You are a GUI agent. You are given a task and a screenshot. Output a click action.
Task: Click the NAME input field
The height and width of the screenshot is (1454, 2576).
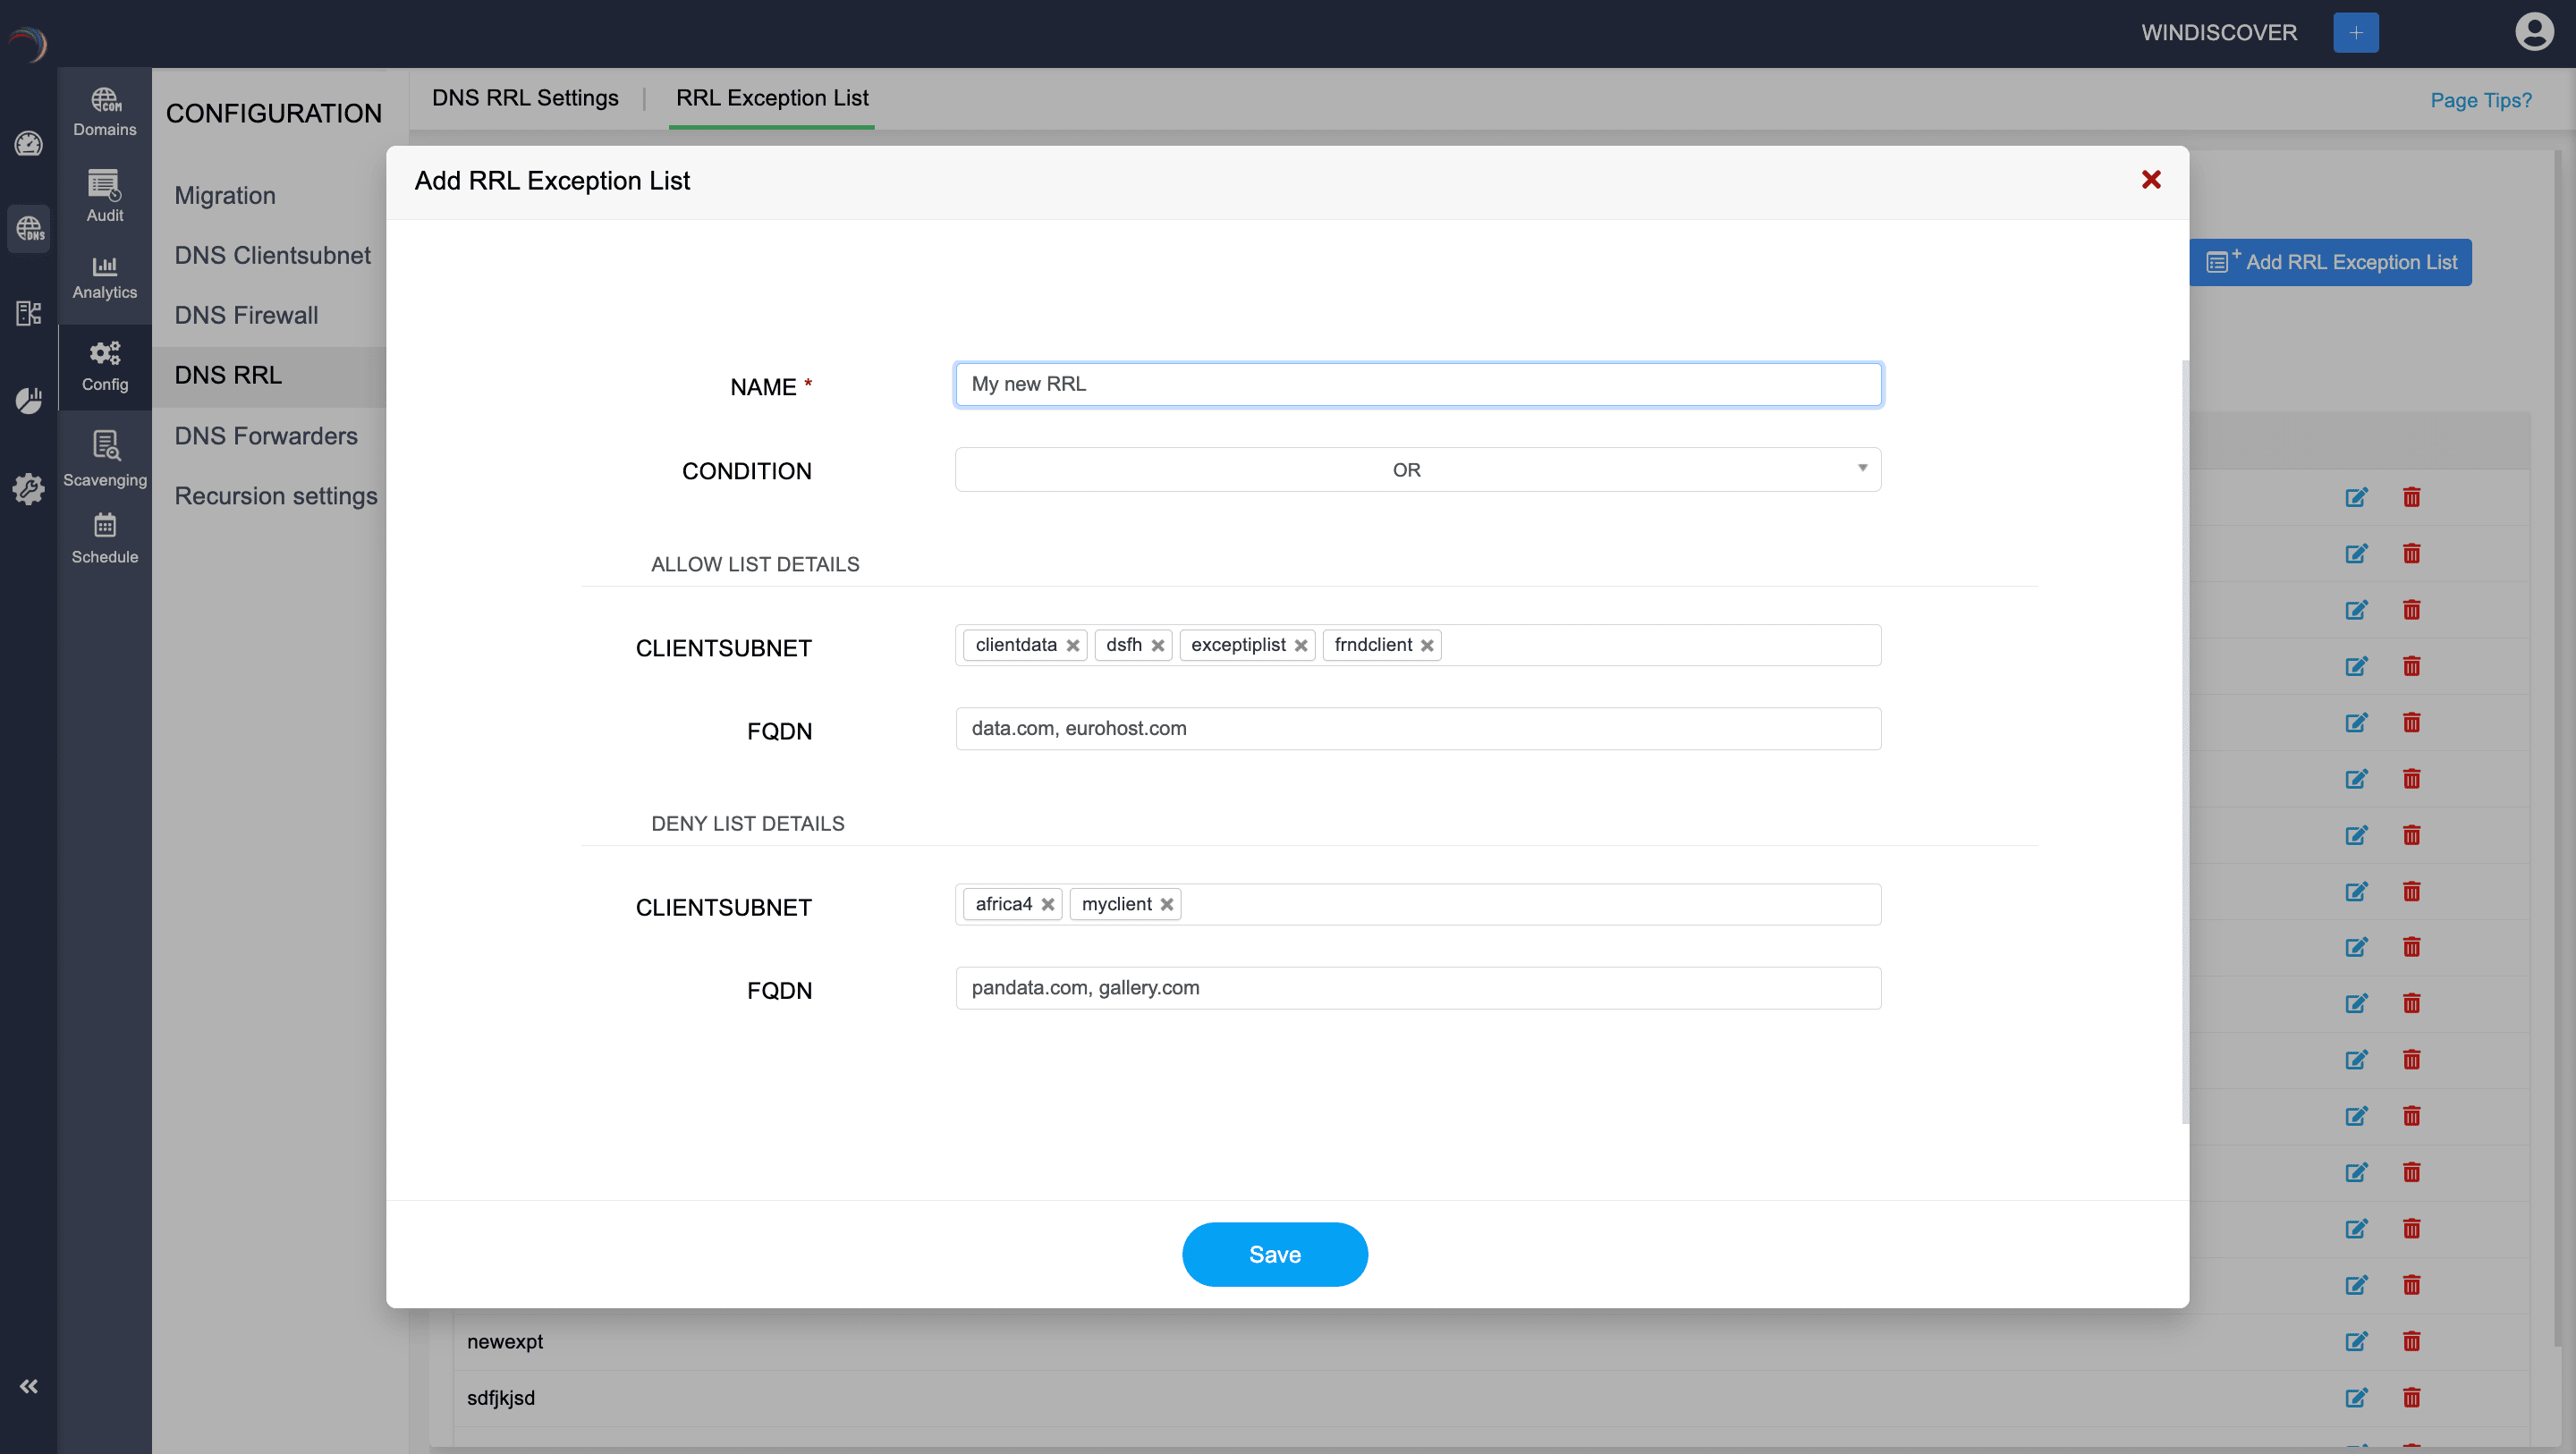point(1417,384)
